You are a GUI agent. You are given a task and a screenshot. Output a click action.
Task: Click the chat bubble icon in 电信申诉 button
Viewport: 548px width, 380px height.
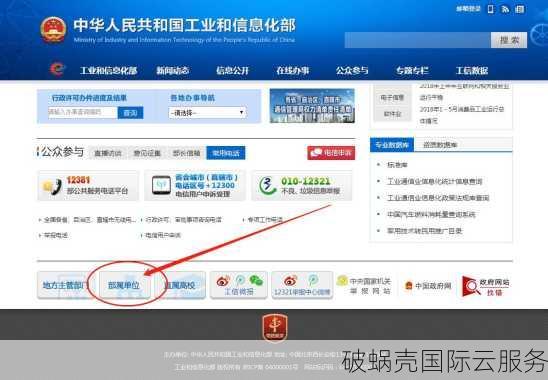click(x=316, y=153)
